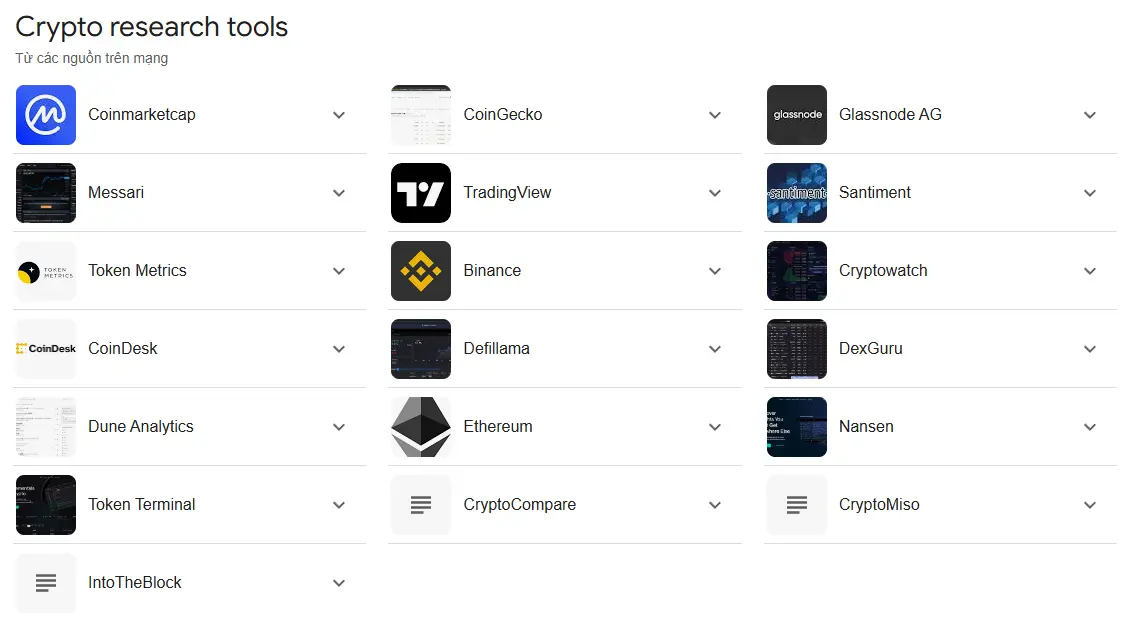
Task: Click the Santiment logo icon
Action: tap(797, 193)
